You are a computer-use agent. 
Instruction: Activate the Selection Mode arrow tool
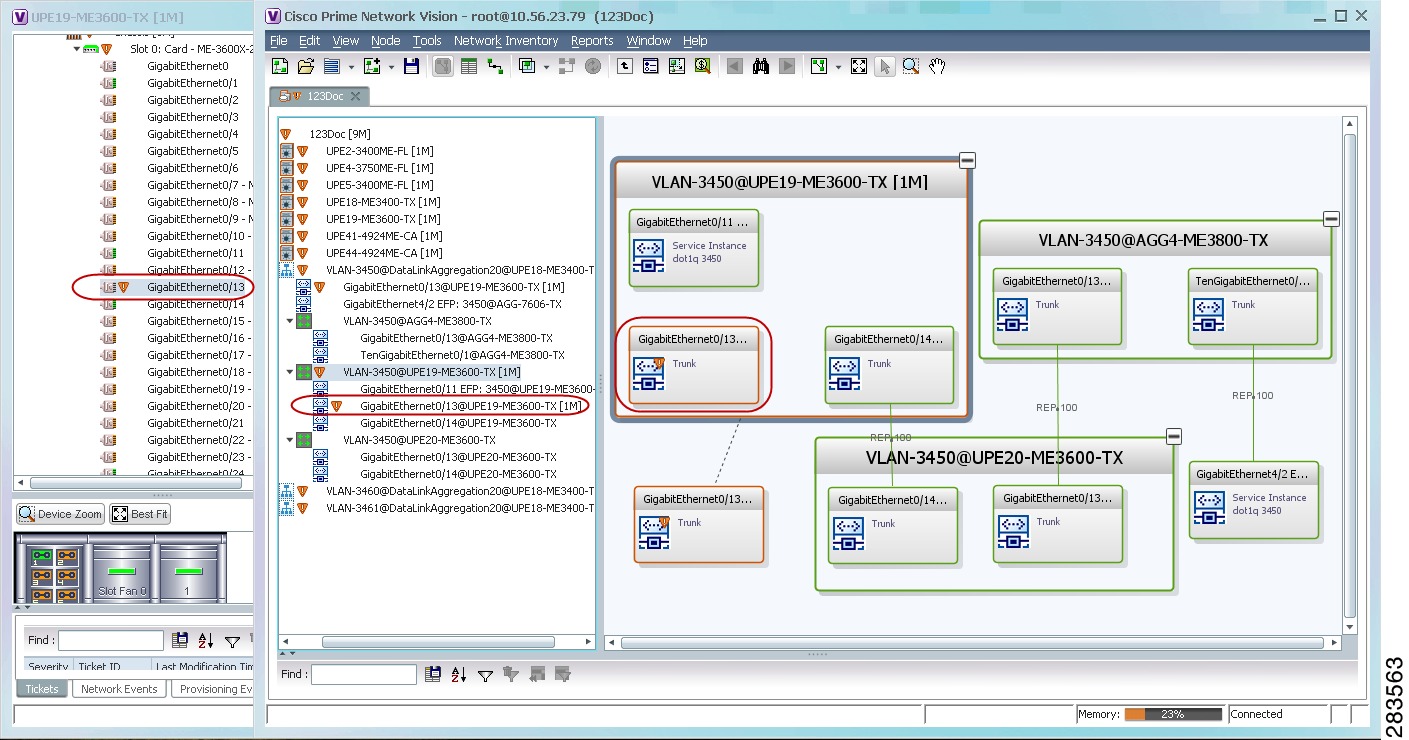point(884,66)
